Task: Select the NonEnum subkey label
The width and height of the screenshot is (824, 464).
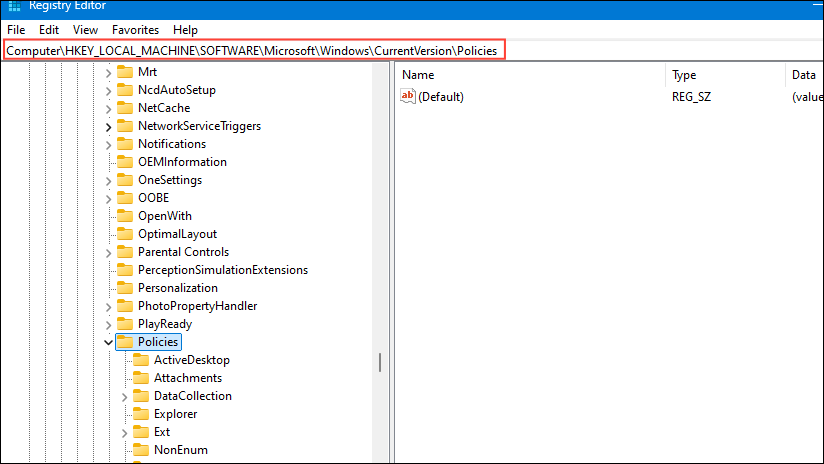Action: tap(181, 449)
